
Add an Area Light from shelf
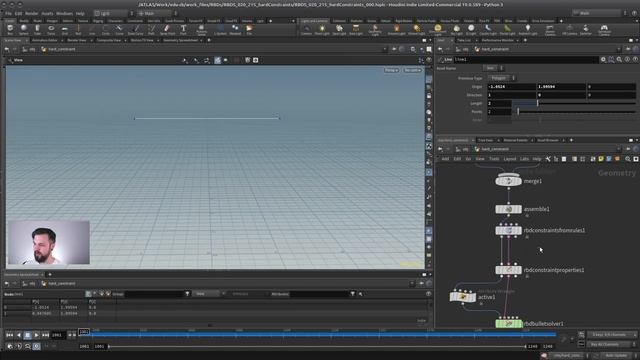tap(356, 29)
